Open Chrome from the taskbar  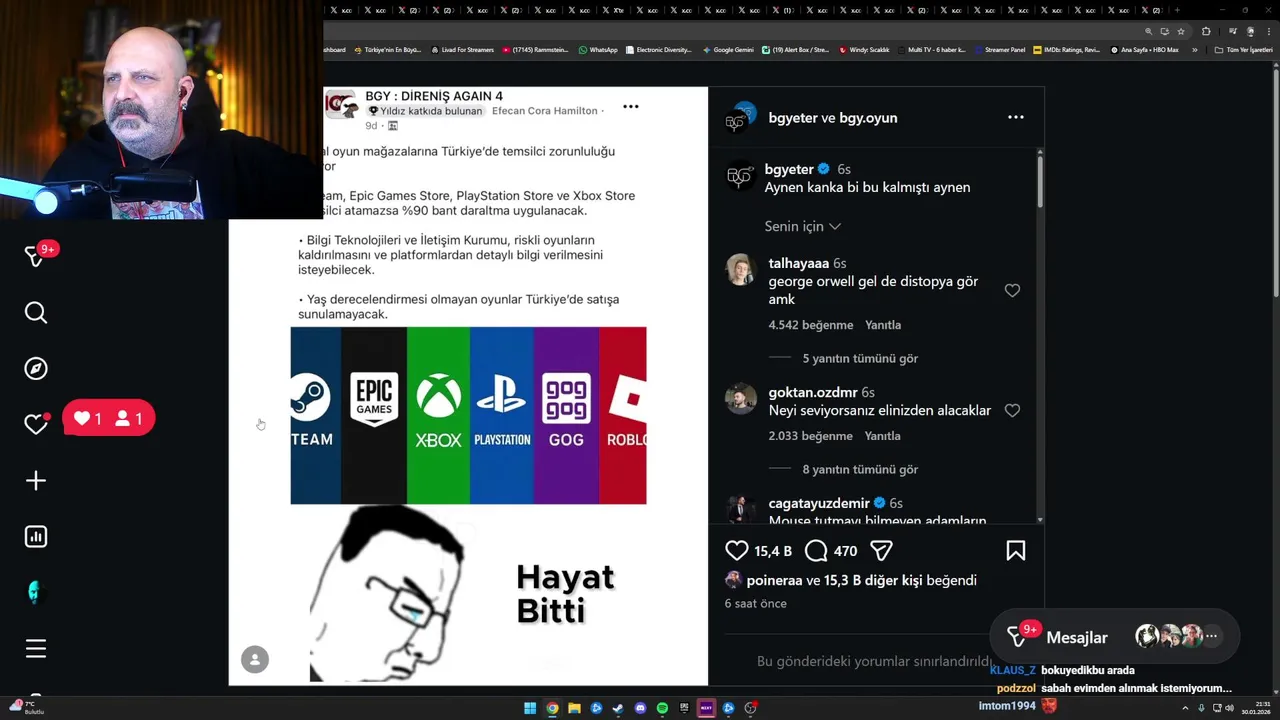point(552,708)
